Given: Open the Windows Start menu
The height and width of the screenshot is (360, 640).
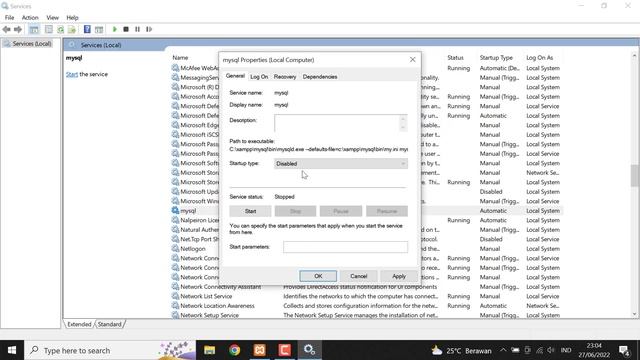Looking at the screenshot, I should 12,350.
